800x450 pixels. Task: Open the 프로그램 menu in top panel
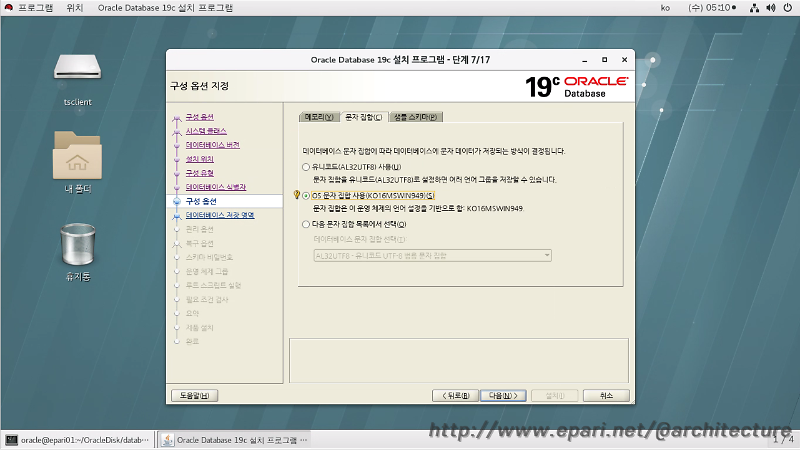pos(36,8)
